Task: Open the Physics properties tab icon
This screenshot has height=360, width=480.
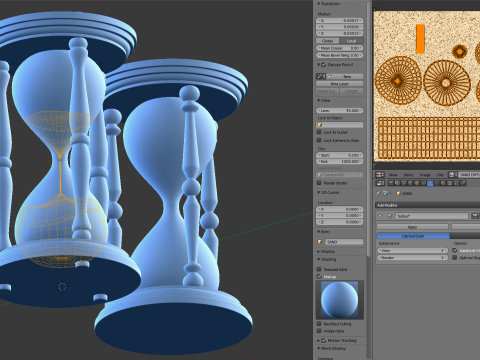Action: coord(463,183)
